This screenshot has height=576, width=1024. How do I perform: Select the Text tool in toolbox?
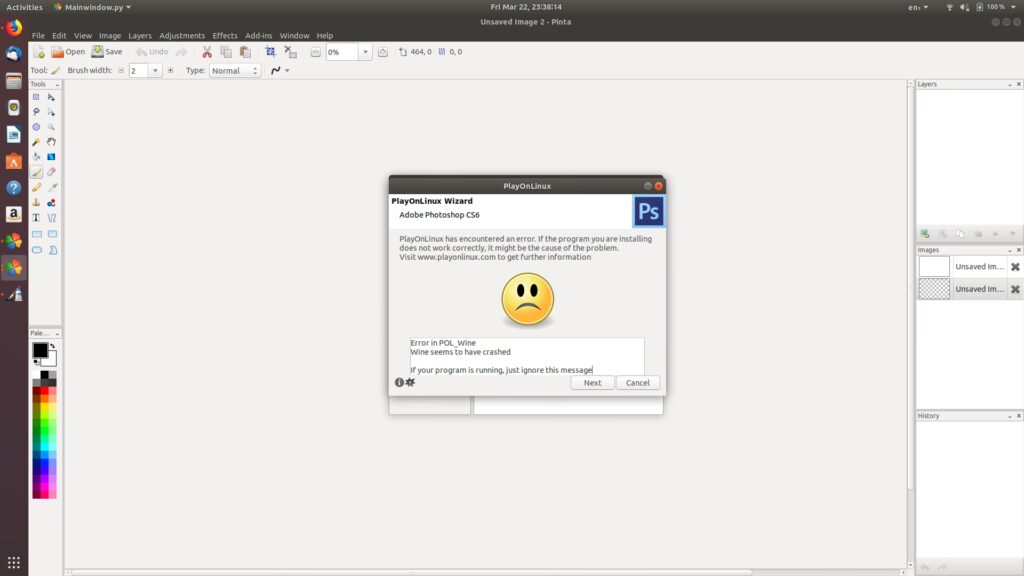pos(36,217)
